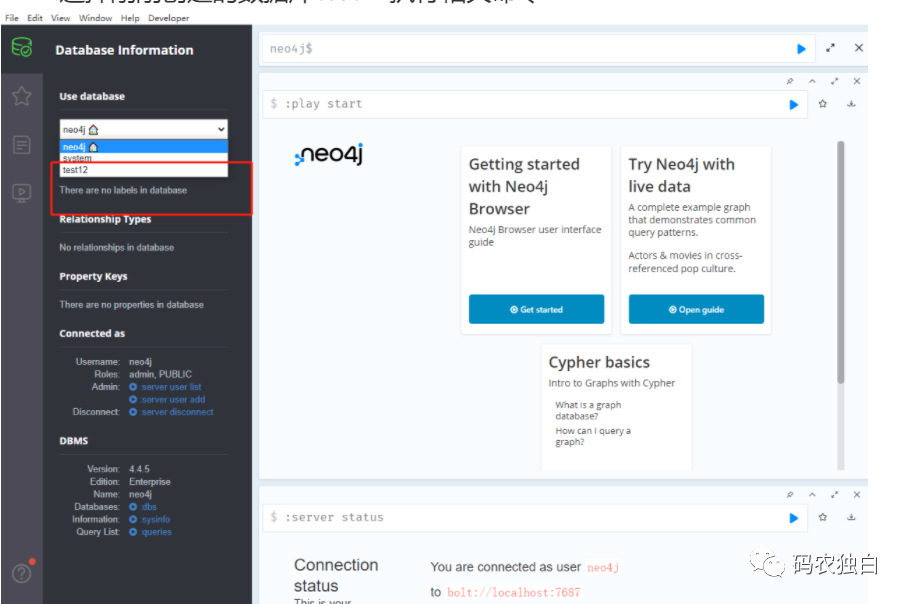Click the Open guide button
The image size is (909, 604).
coord(696,309)
